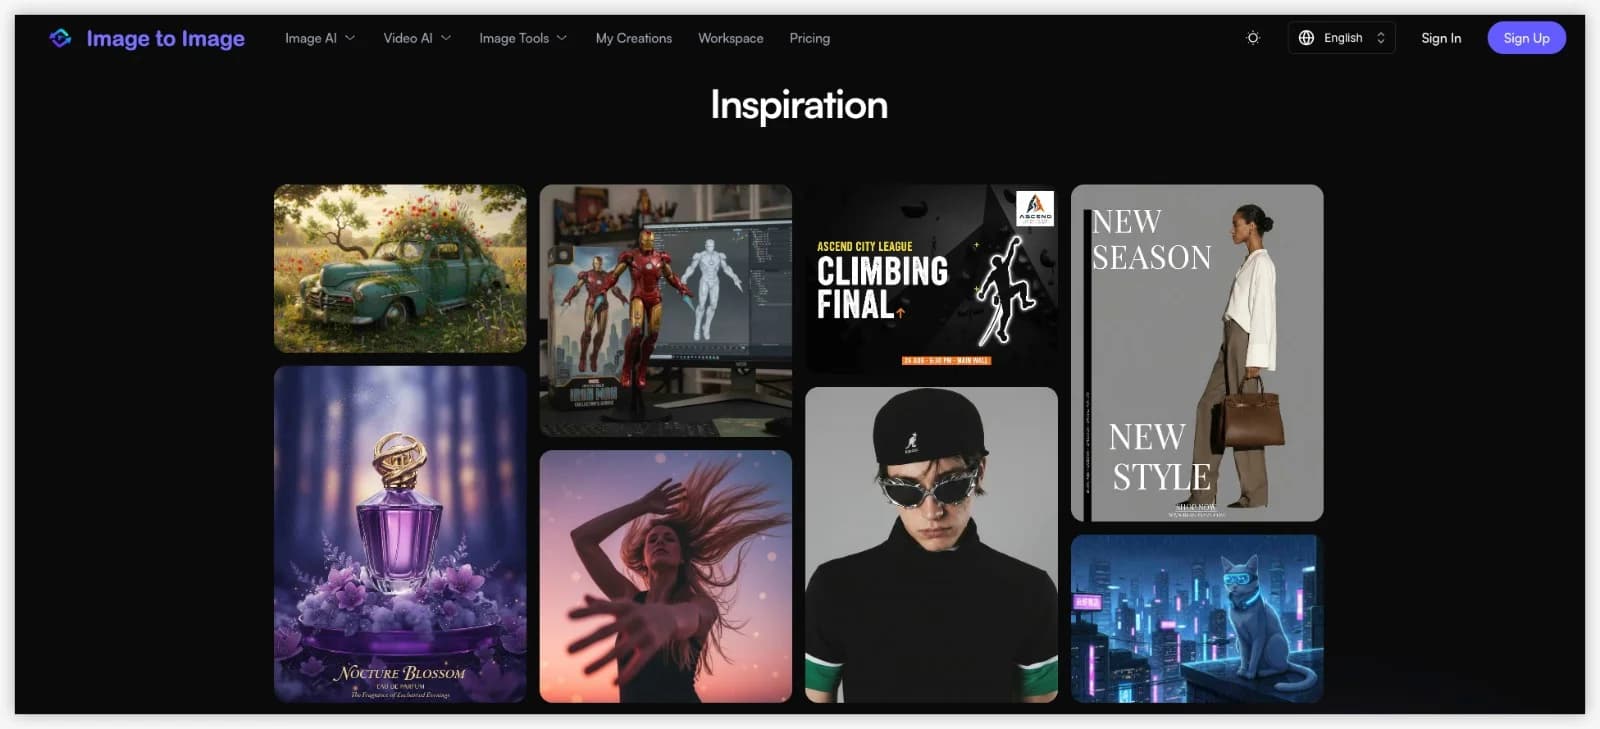
Task: Click the Image to Image logo icon
Action: (60, 38)
